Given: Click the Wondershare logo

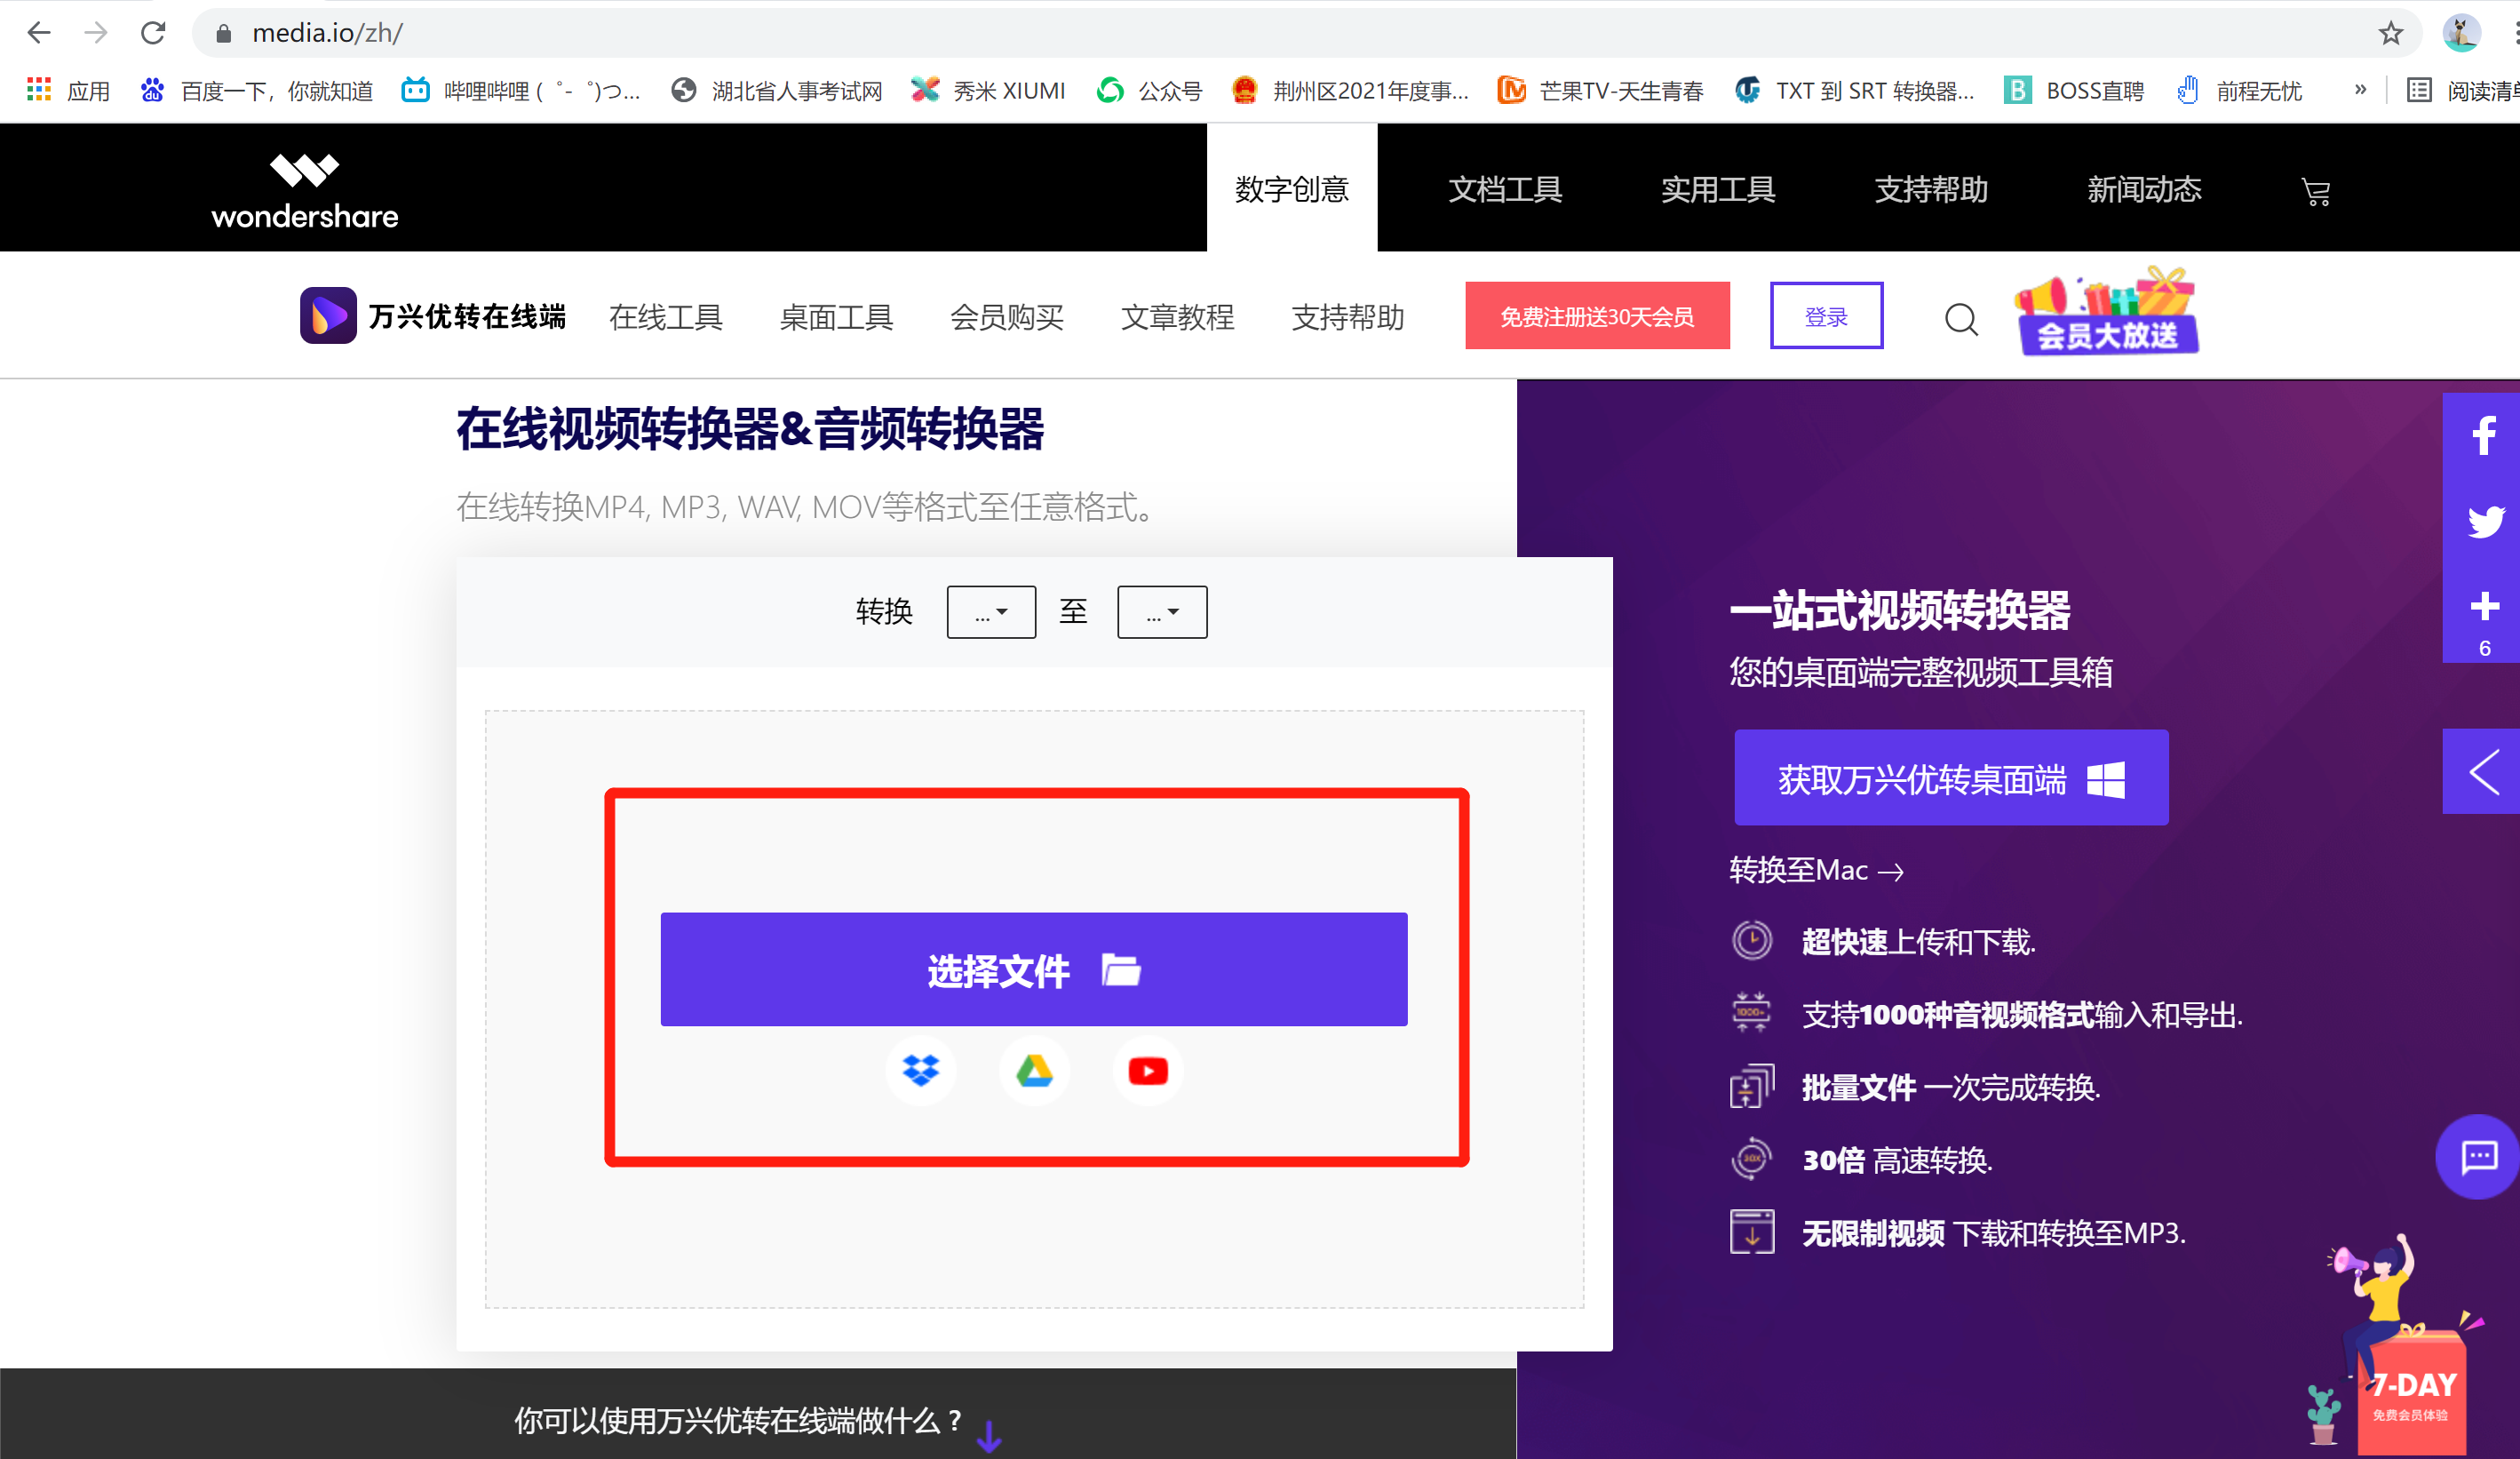Looking at the screenshot, I should click(304, 188).
